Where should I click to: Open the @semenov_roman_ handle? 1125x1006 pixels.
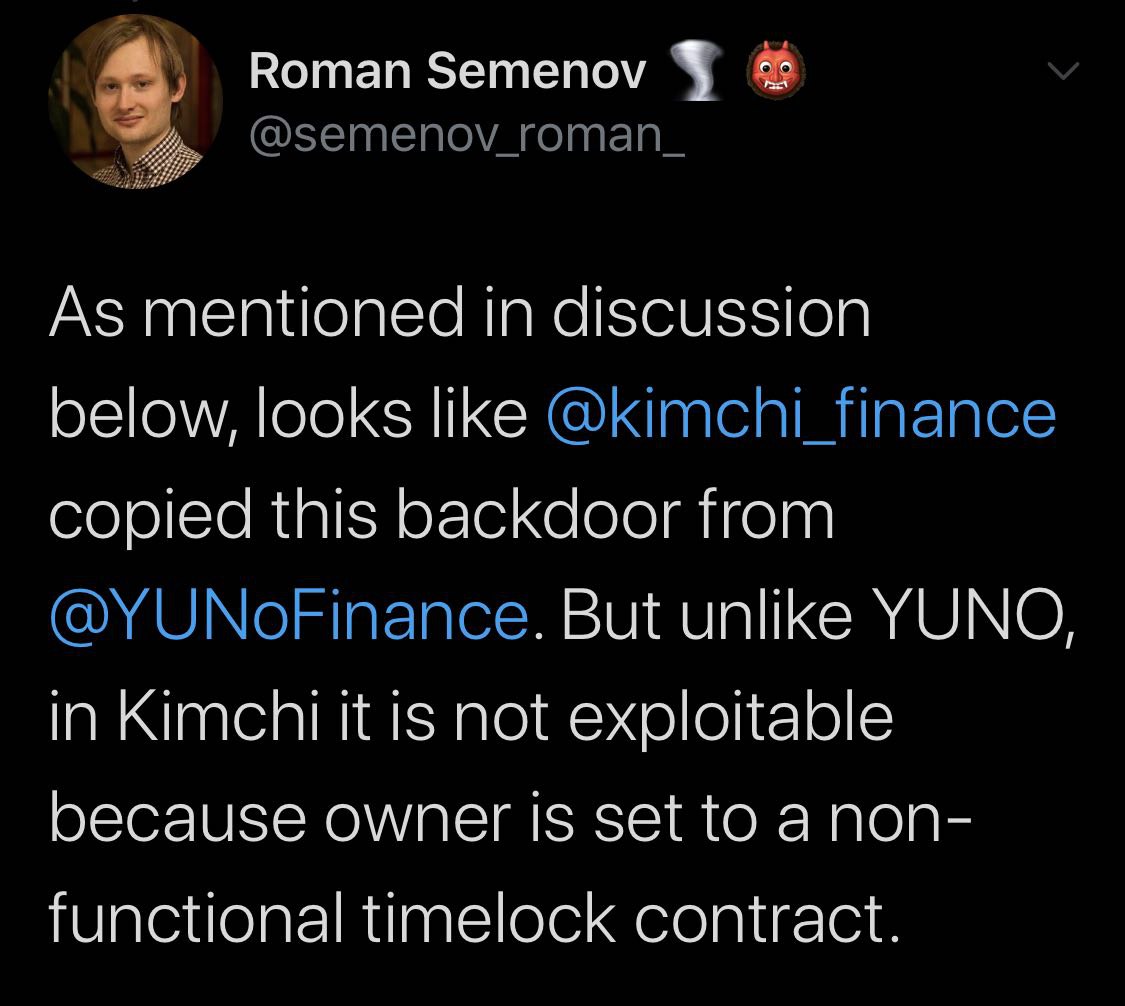pos(467,134)
